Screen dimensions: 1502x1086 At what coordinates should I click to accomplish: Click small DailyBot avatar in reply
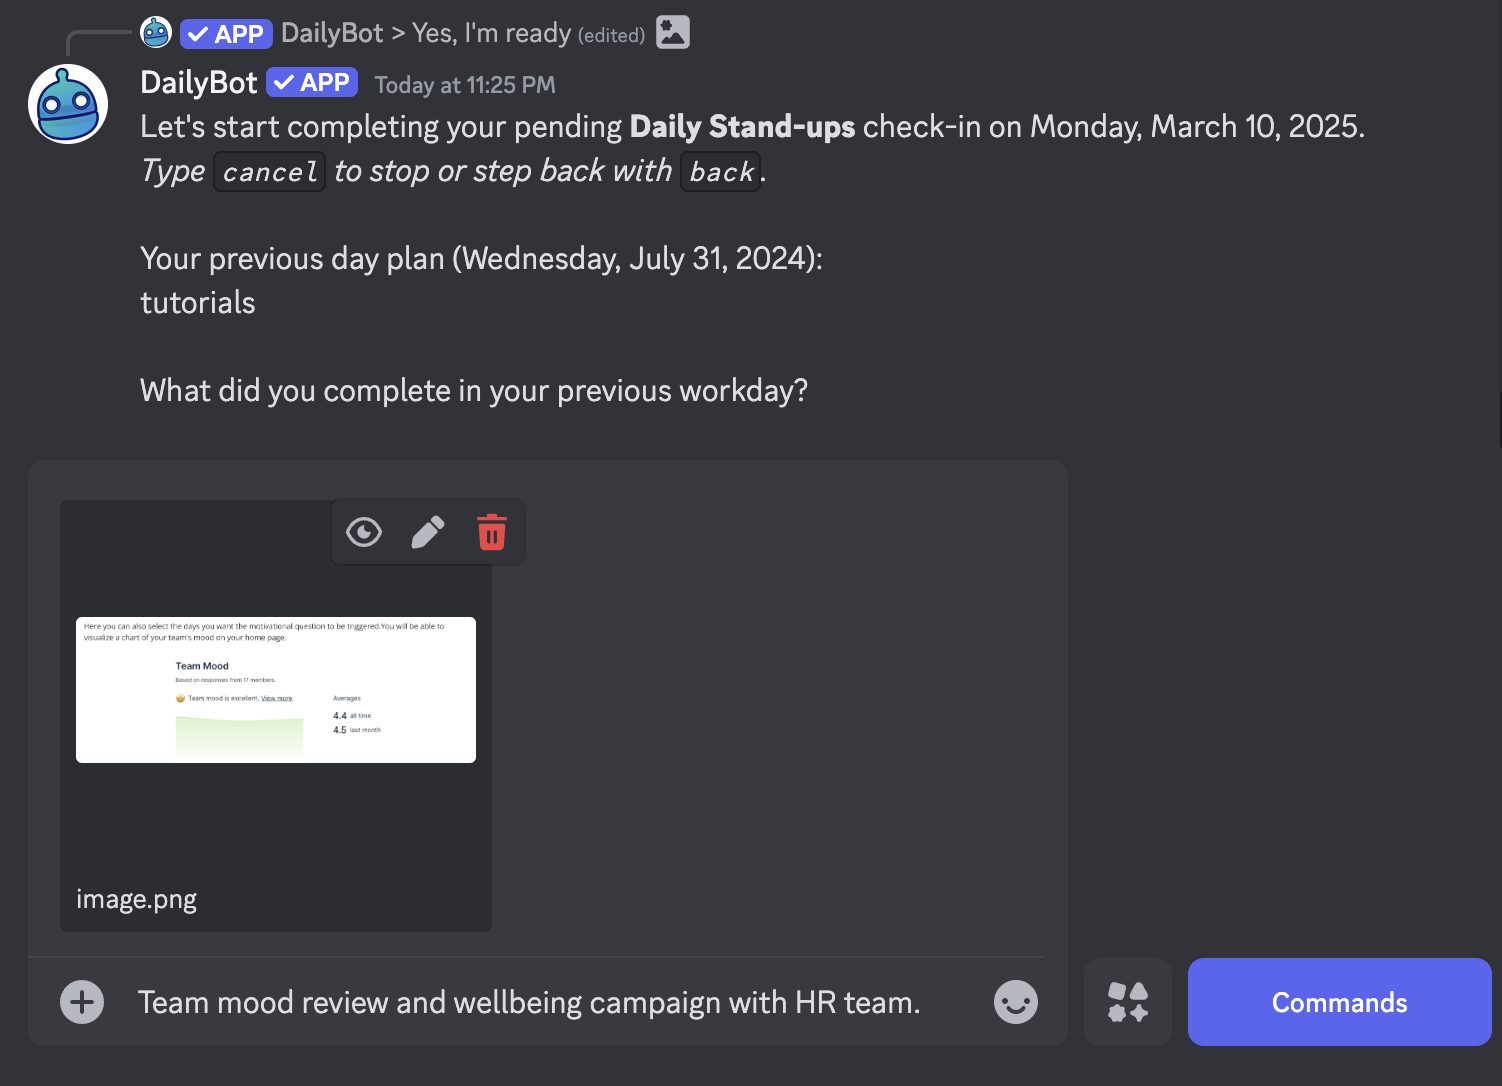[156, 33]
